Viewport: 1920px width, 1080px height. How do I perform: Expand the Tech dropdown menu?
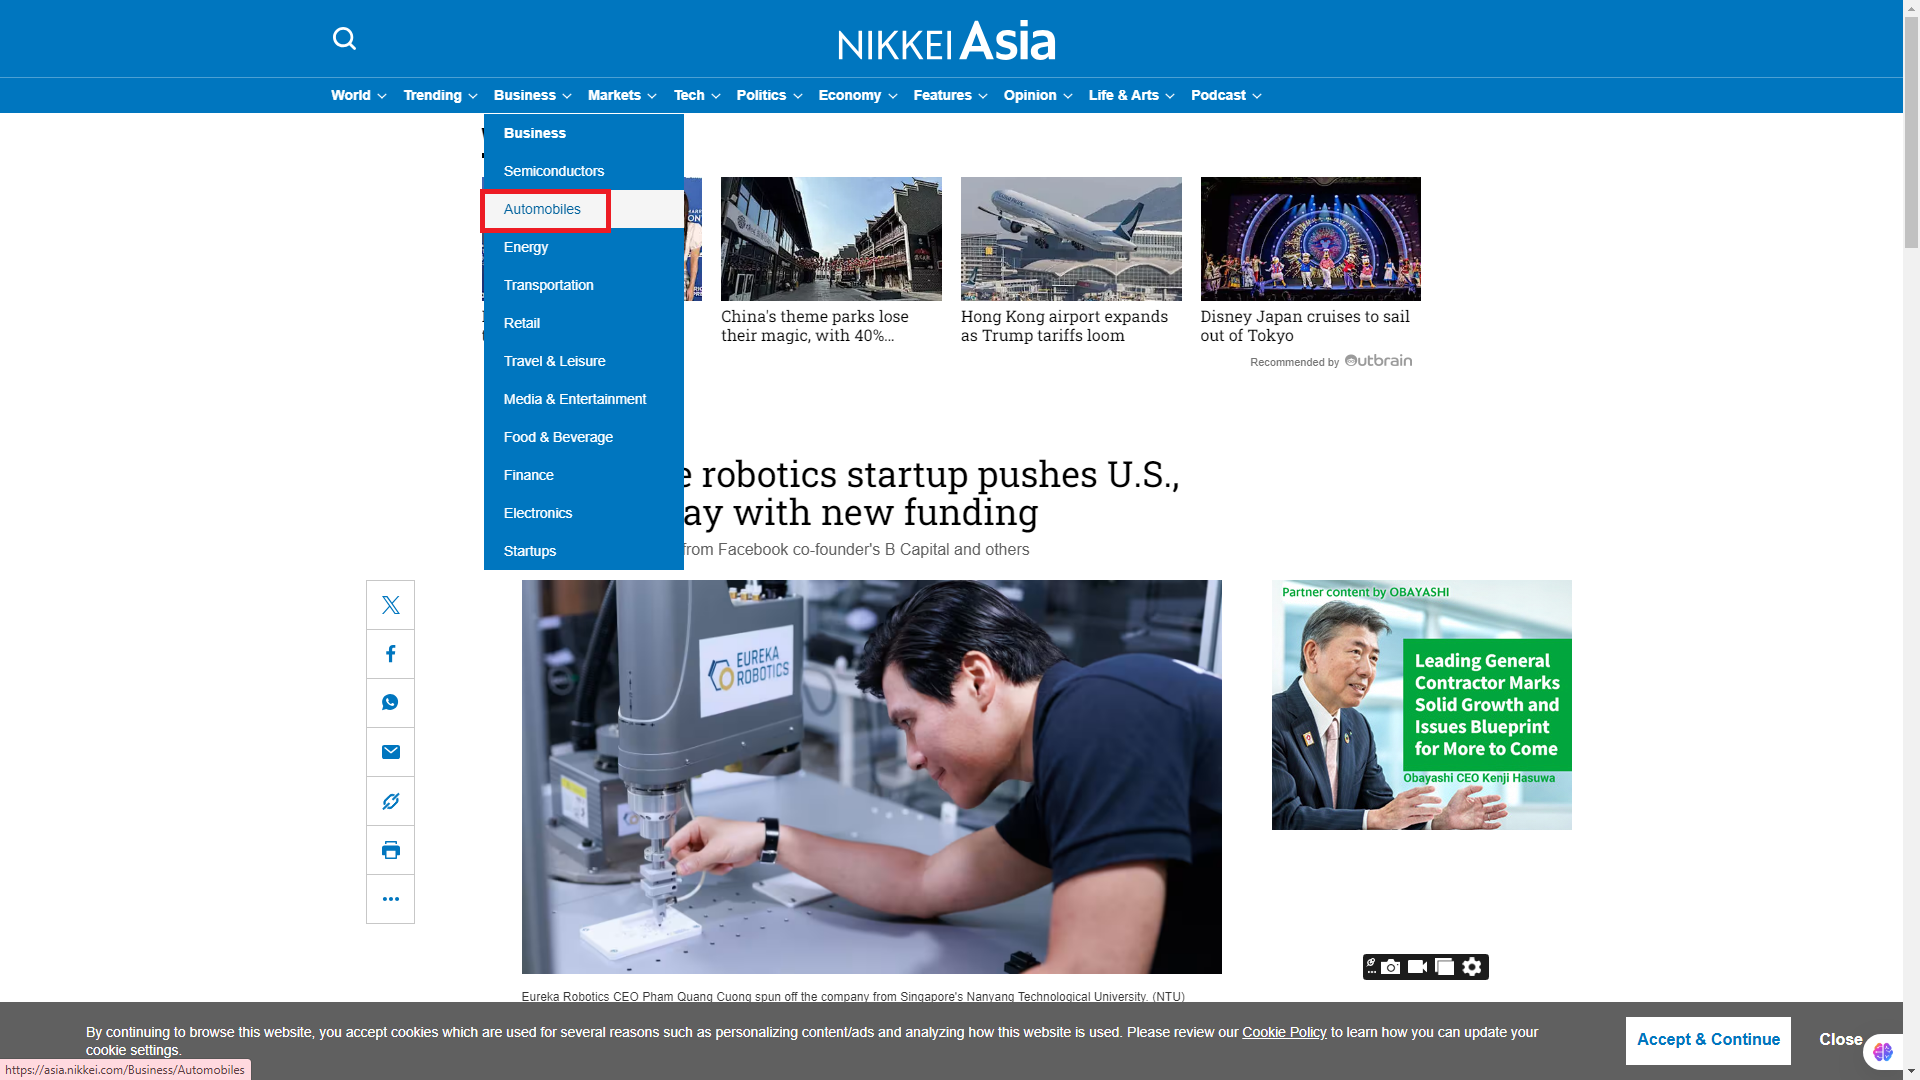click(696, 95)
